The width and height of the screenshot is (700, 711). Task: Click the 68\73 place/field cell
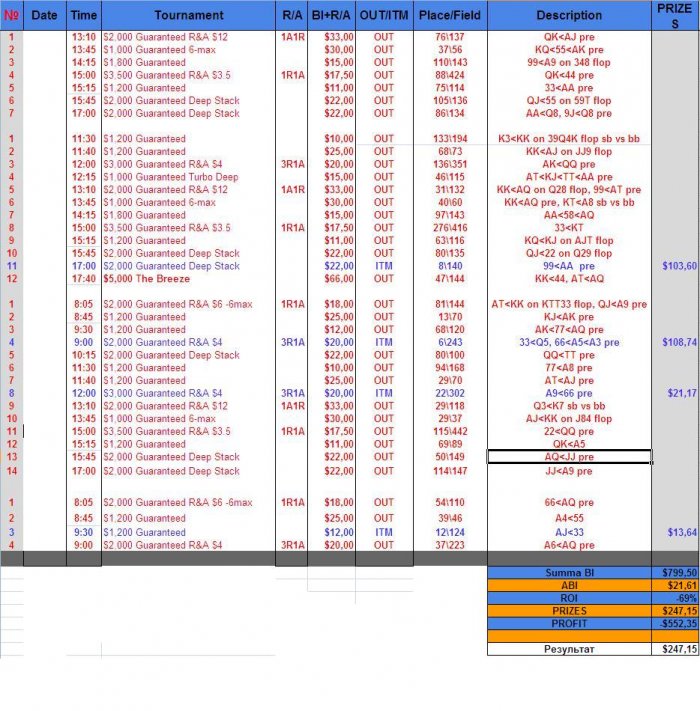450,151
